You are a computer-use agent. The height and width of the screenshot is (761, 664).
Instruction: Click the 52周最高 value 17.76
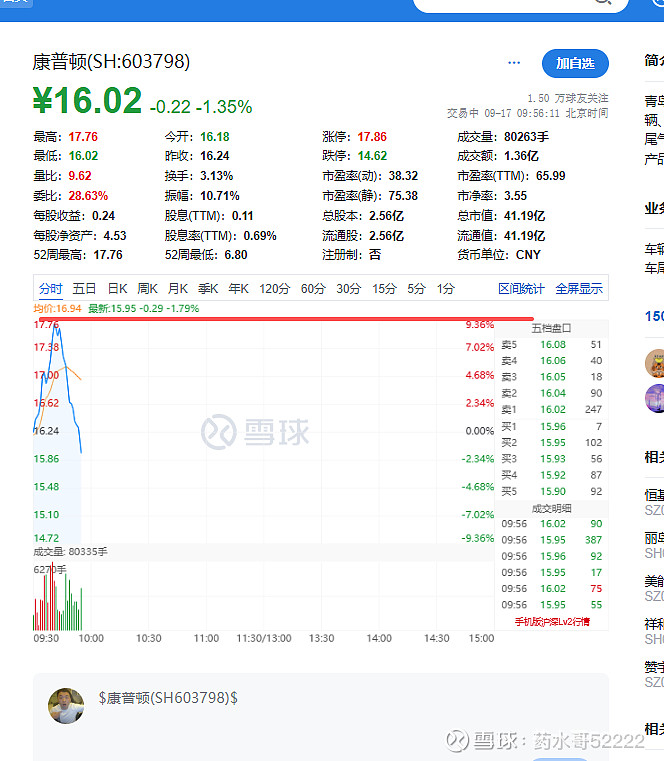click(108, 255)
